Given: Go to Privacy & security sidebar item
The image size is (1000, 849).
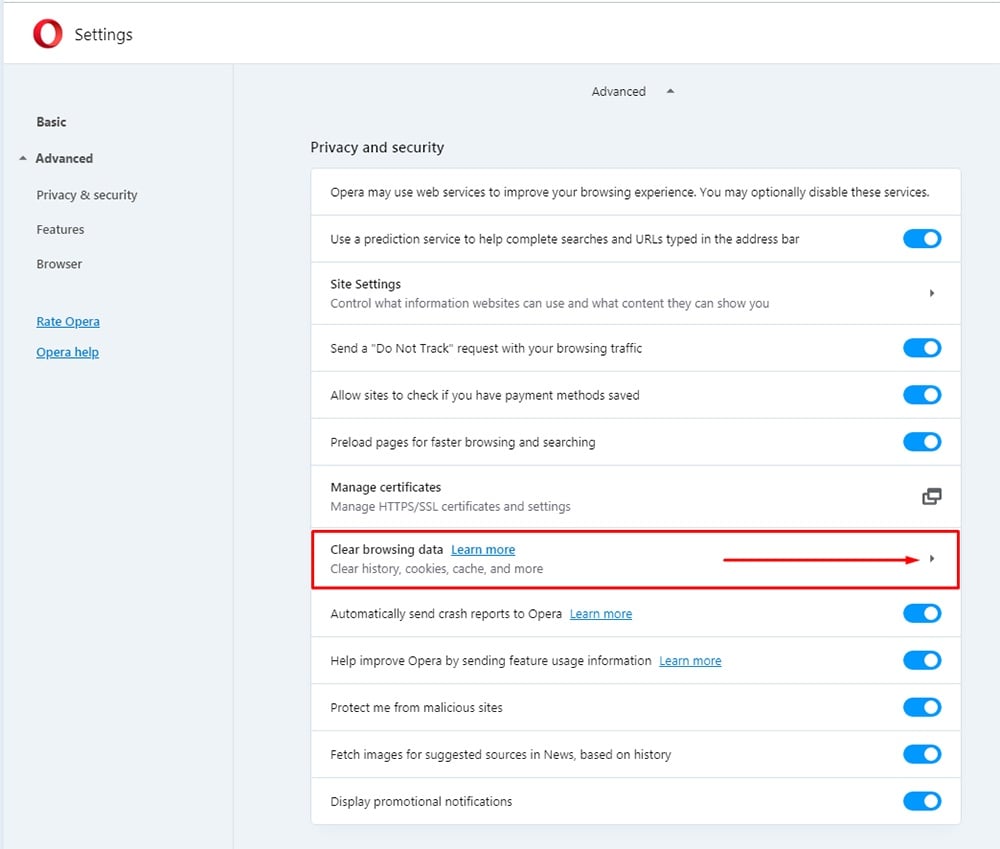Looking at the screenshot, I should [x=87, y=195].
